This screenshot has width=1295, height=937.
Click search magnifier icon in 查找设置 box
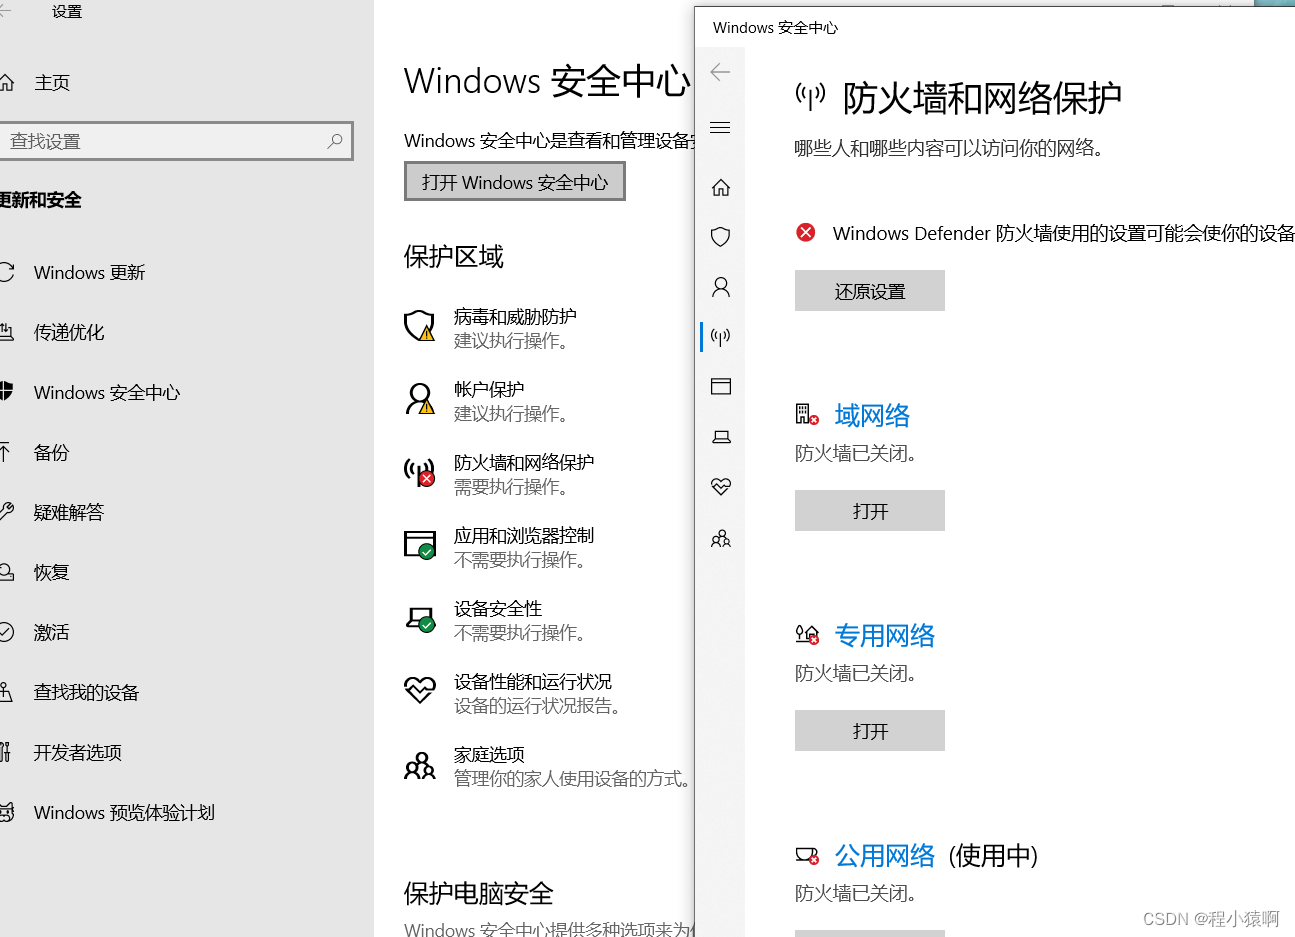coord(335,141)
